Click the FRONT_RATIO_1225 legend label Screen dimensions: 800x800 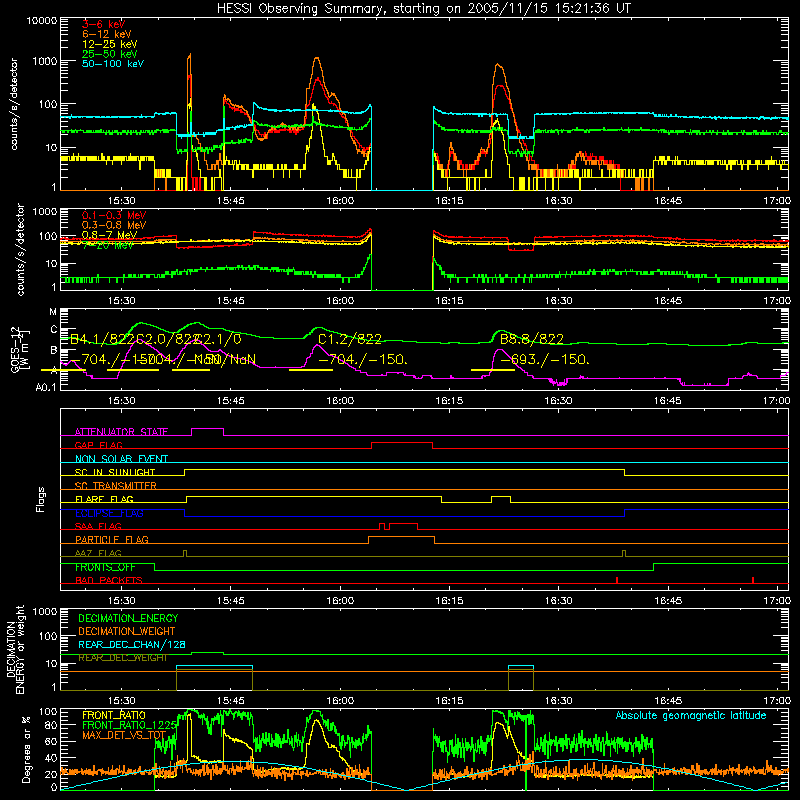(x=129, y=726)
